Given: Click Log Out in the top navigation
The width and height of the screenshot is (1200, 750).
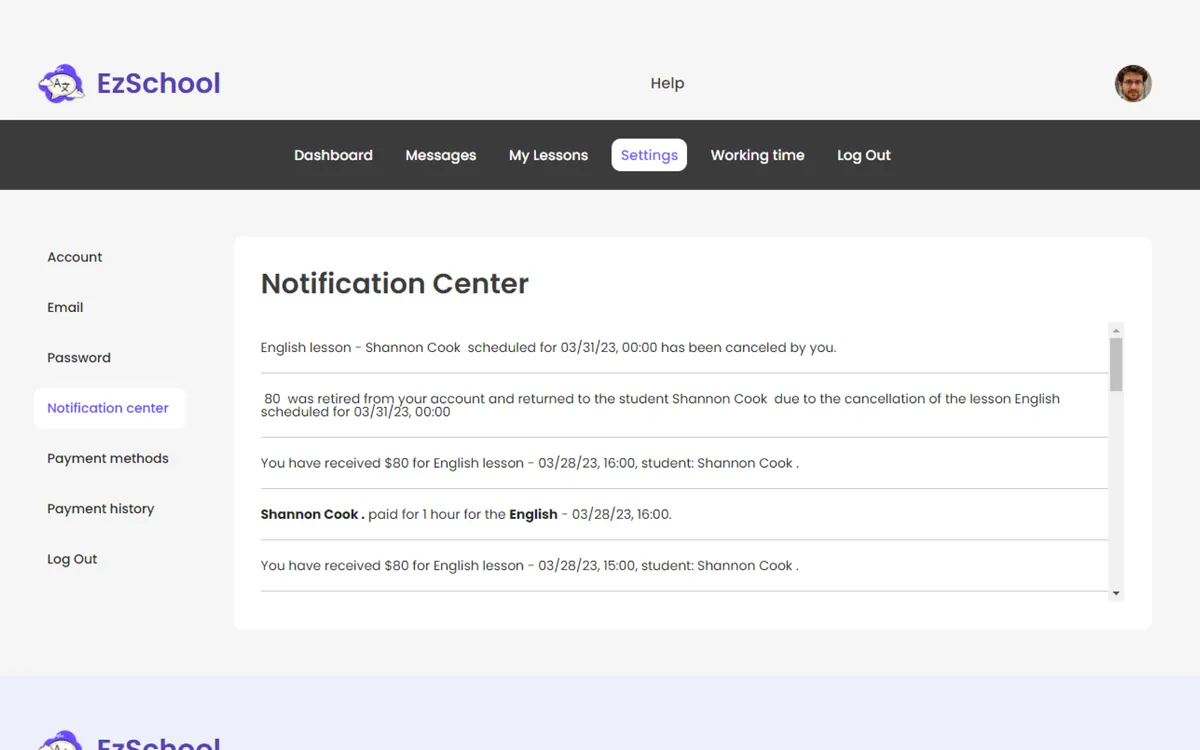Looking at the screenshot, I should pos(864,155).
